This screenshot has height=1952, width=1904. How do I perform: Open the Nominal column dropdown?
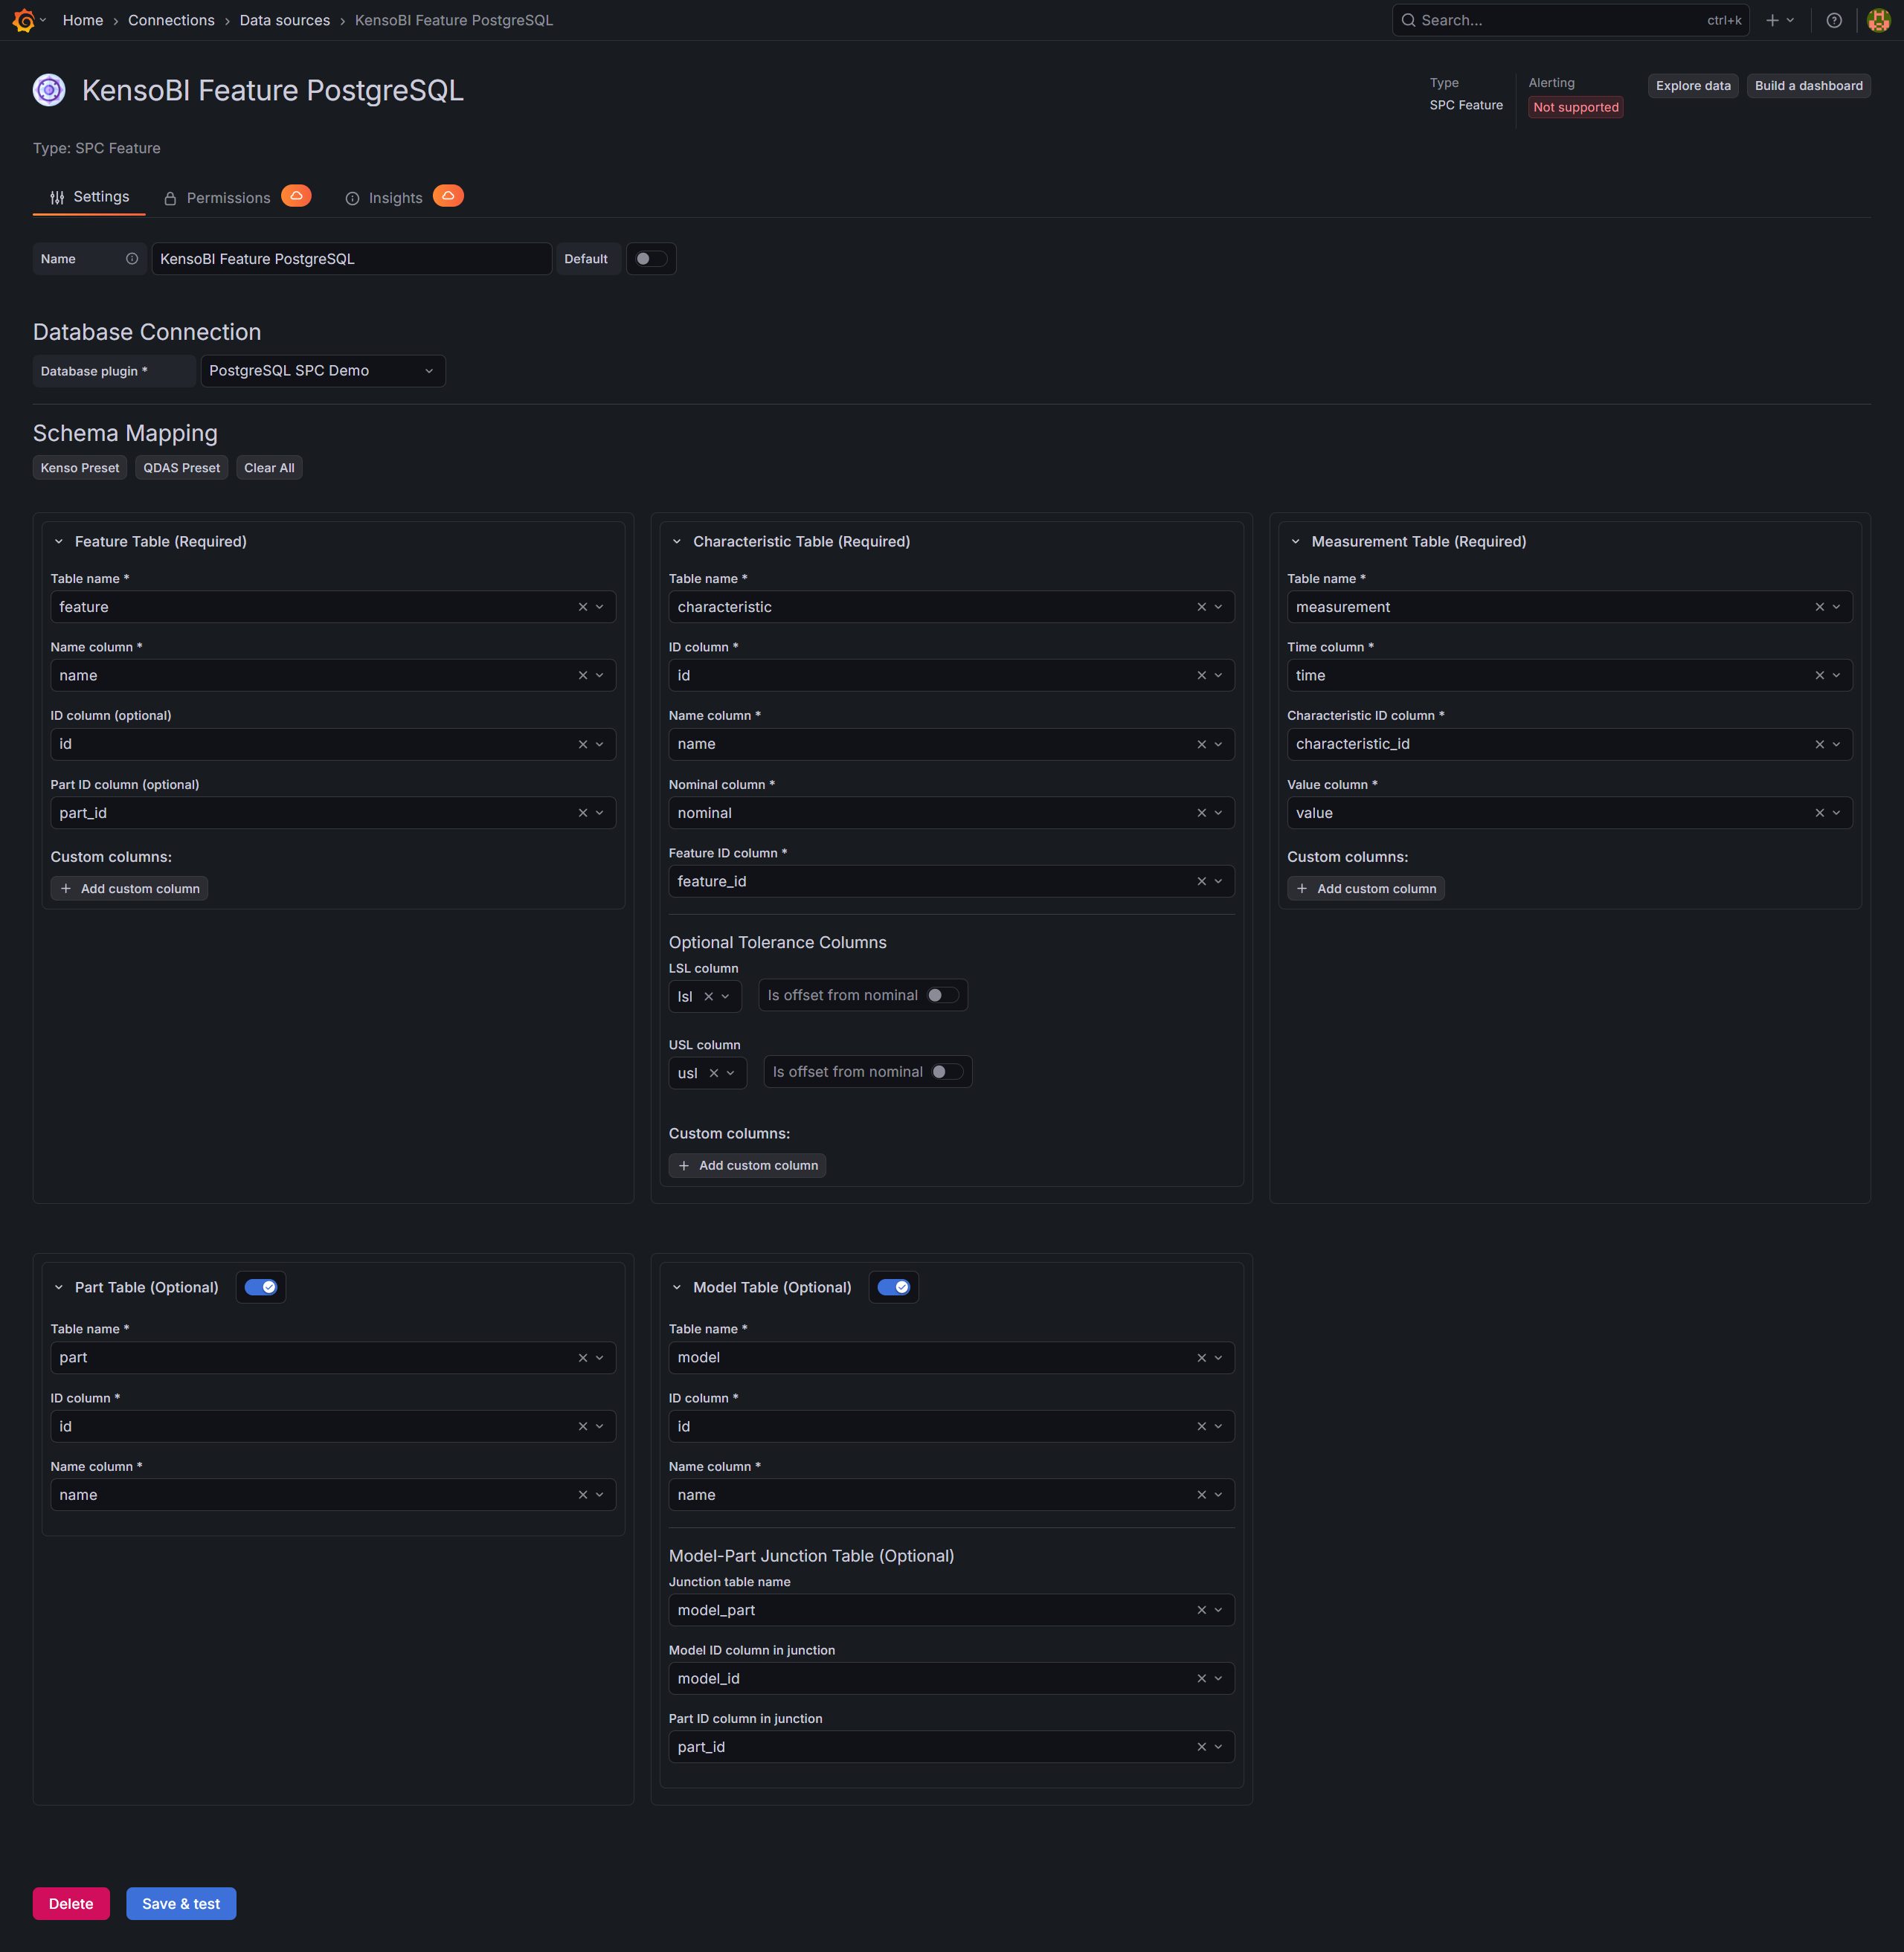click(x=1218, y=813)
